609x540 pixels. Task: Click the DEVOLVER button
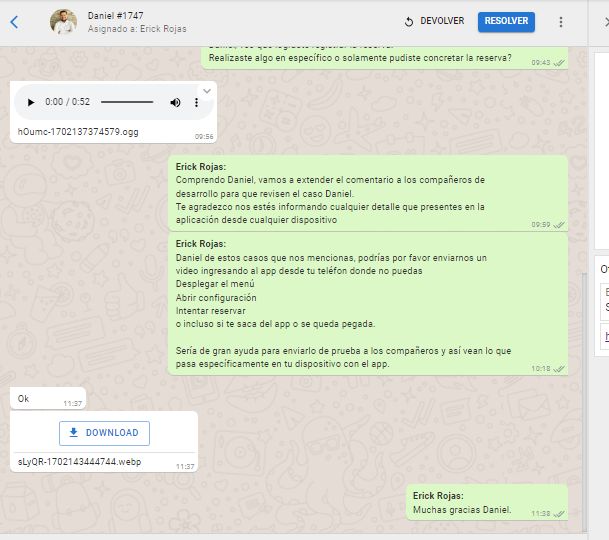434,22
